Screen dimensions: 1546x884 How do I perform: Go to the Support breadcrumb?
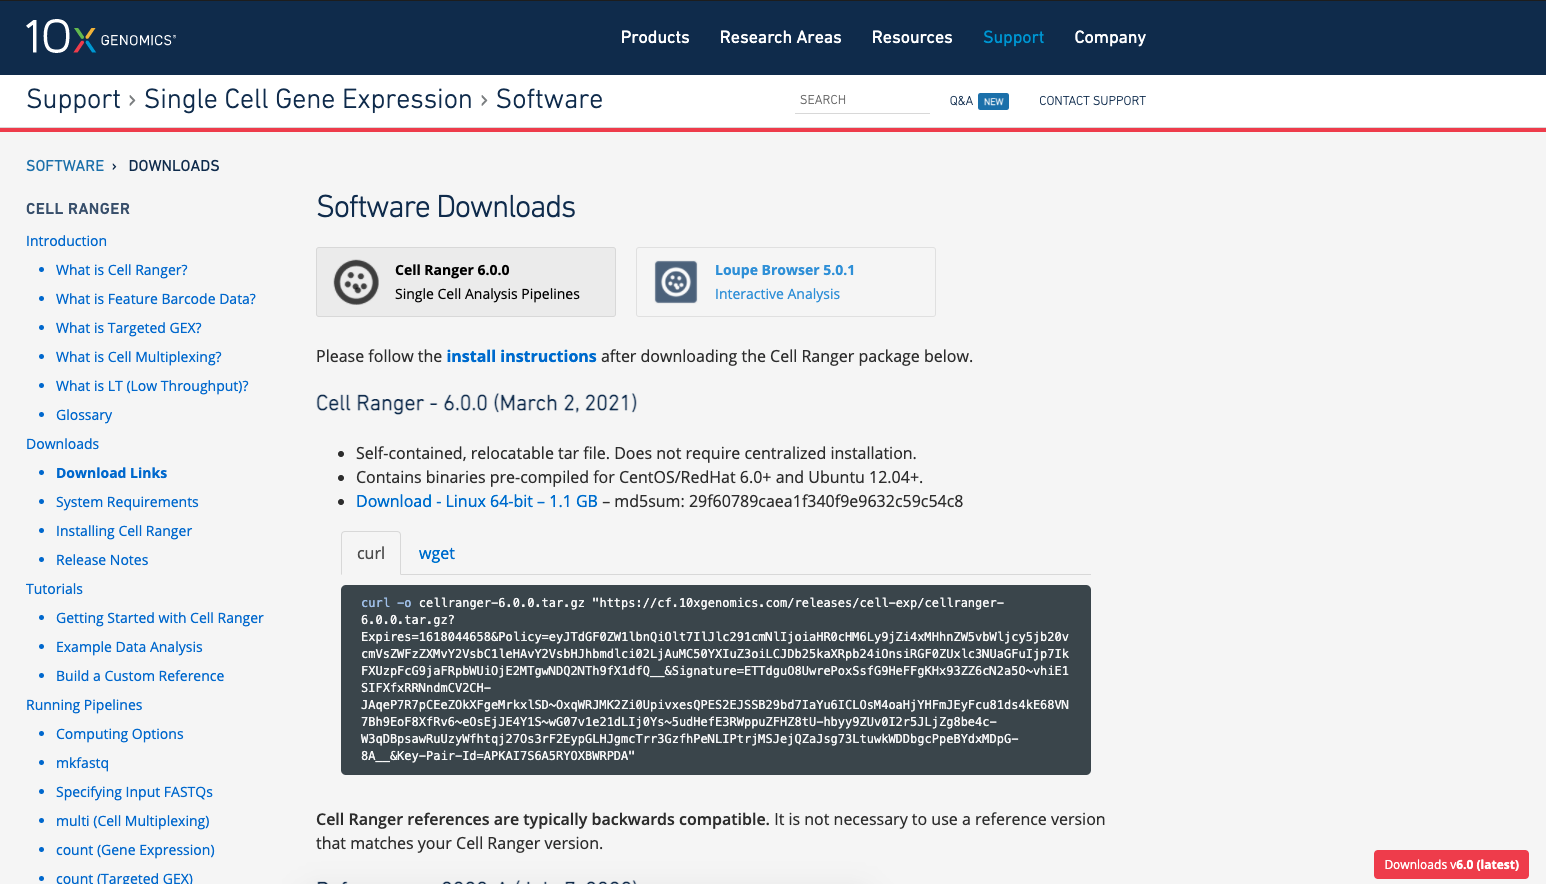pos(73,99)
